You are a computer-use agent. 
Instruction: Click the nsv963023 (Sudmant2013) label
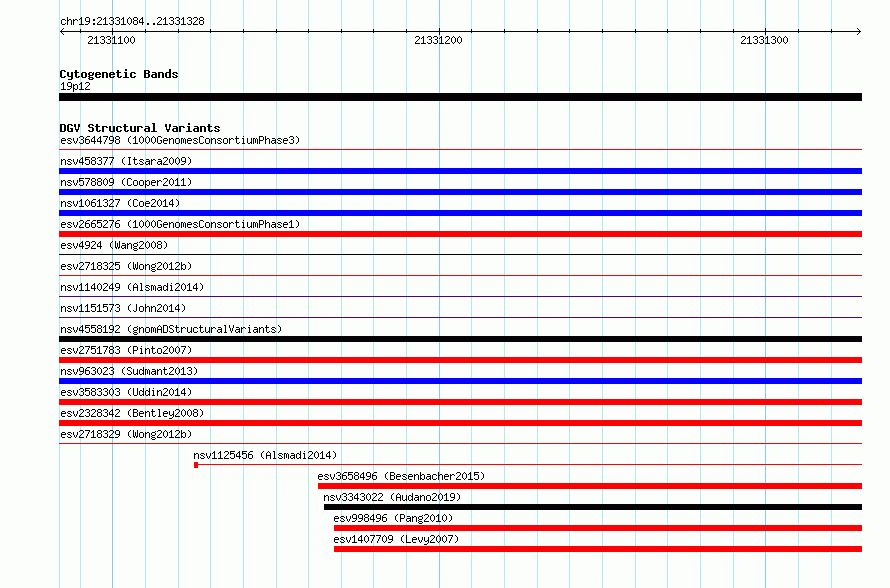coord(129,371)
